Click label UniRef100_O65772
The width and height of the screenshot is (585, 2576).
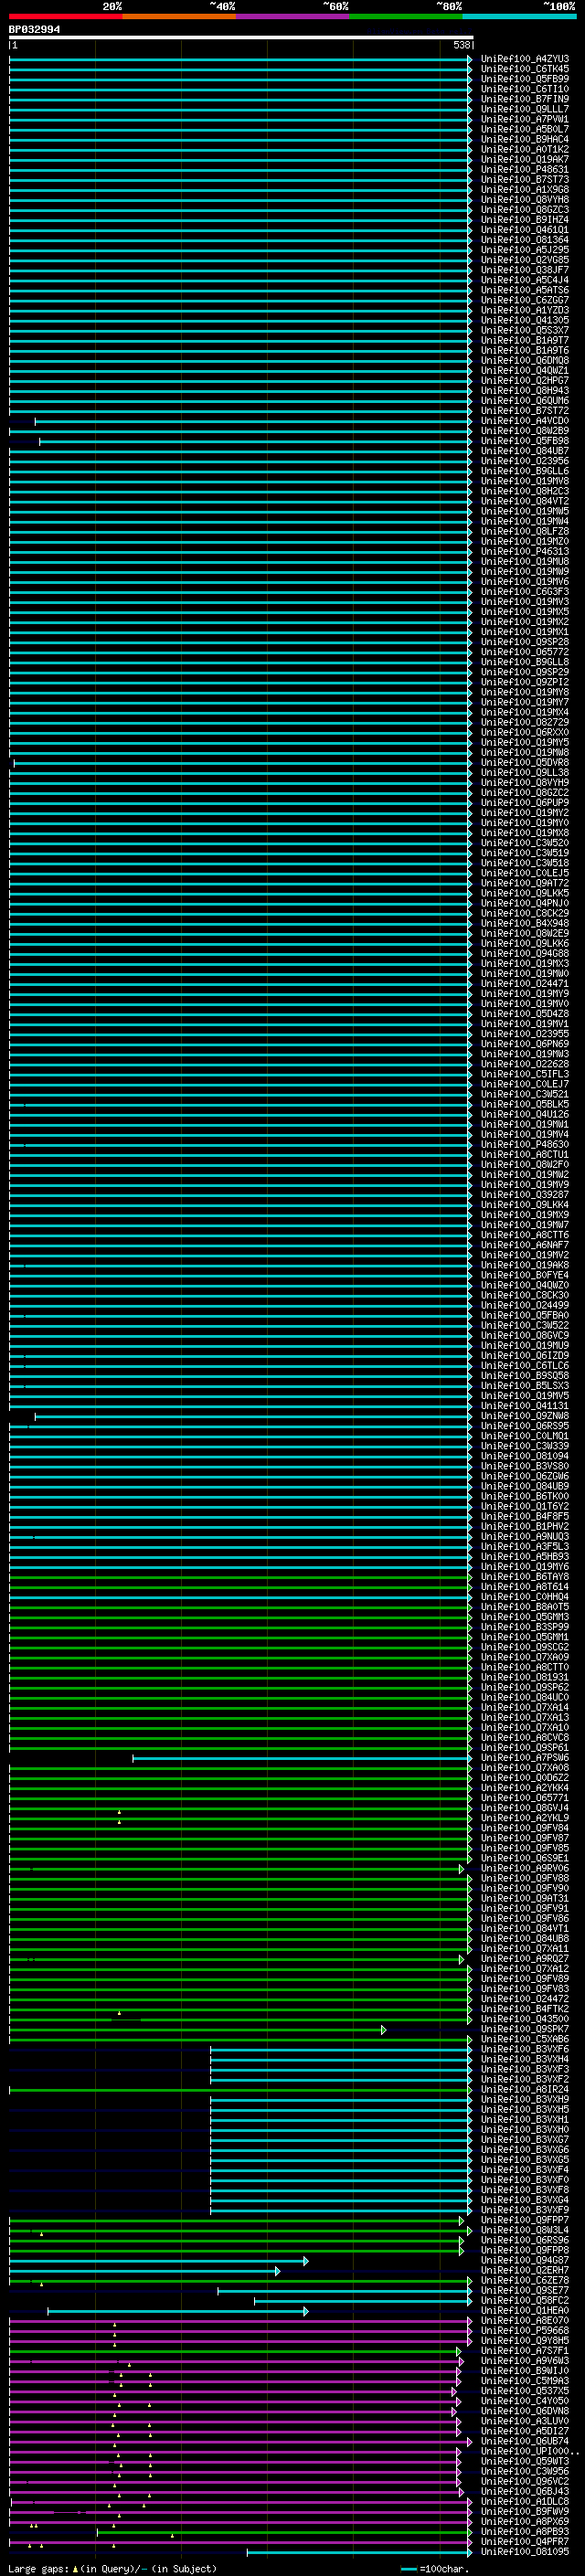525,652
